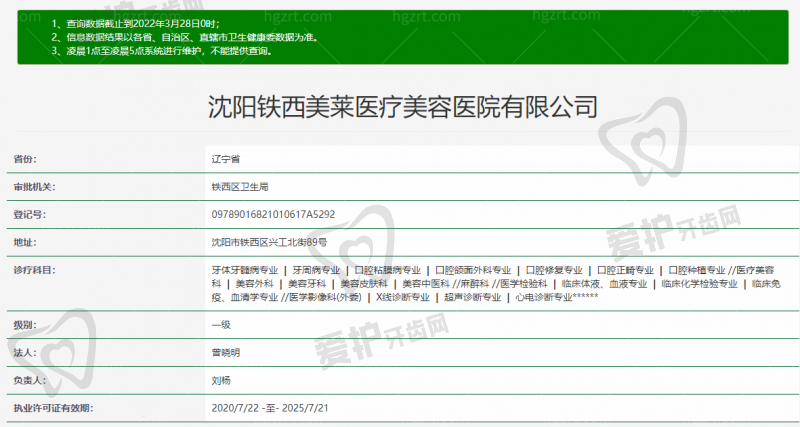
Task: Click 口腔颌面外科专业 in the department list
Action: click(x=473, y=270)
